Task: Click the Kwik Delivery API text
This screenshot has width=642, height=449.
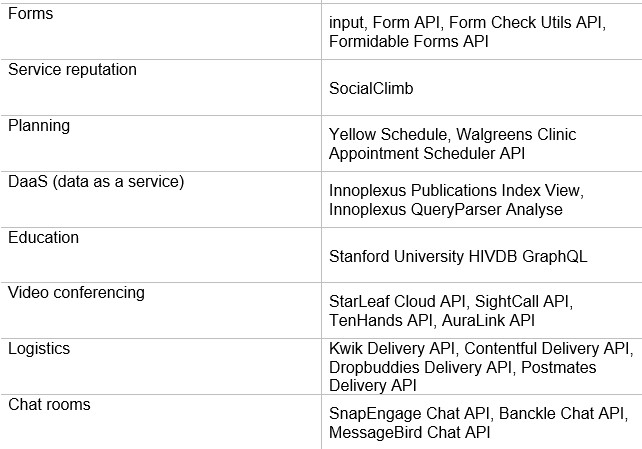Action: pos(393,349)
